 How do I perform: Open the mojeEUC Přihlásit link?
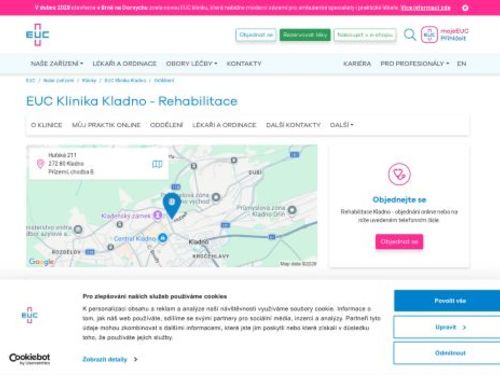pyautogui.click(x=454, y=35)
